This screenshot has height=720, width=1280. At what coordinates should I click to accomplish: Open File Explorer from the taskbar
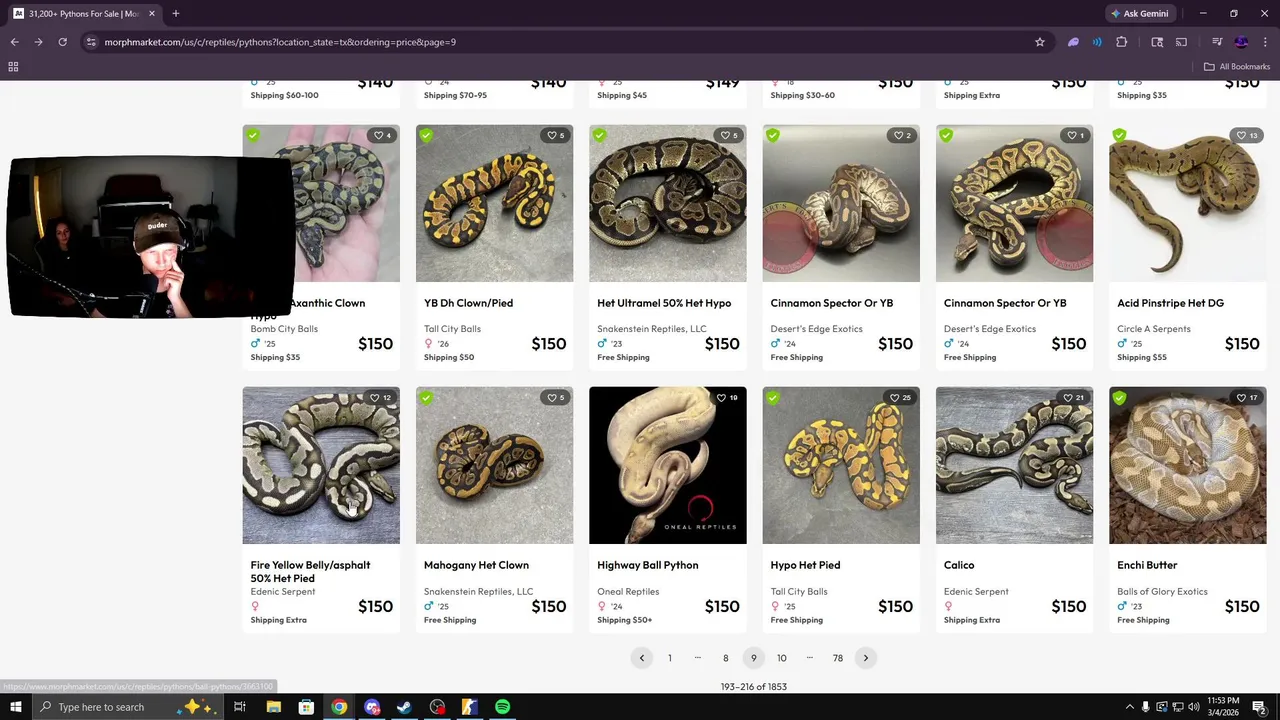(x=273, y=707)
